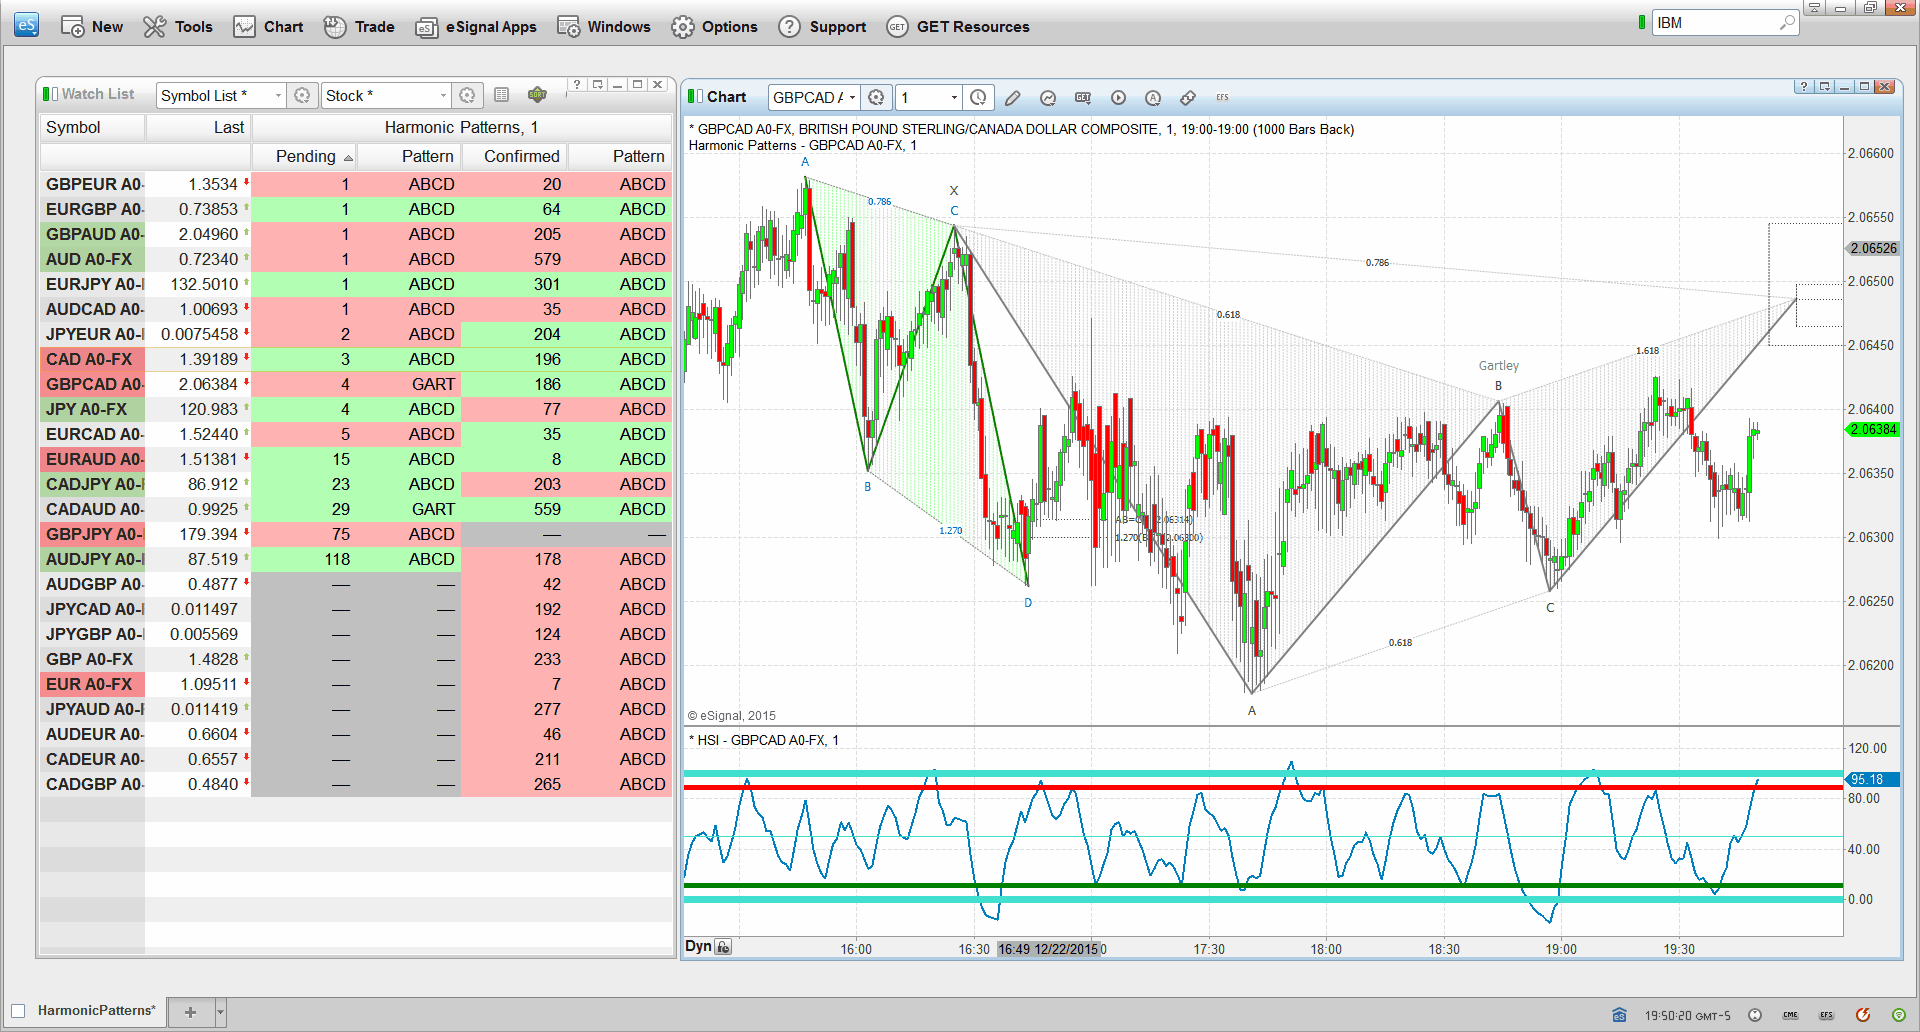The image size is (1920, 1032).
Task: Sort by the Pending column header
Action: [x=305, y=156]
